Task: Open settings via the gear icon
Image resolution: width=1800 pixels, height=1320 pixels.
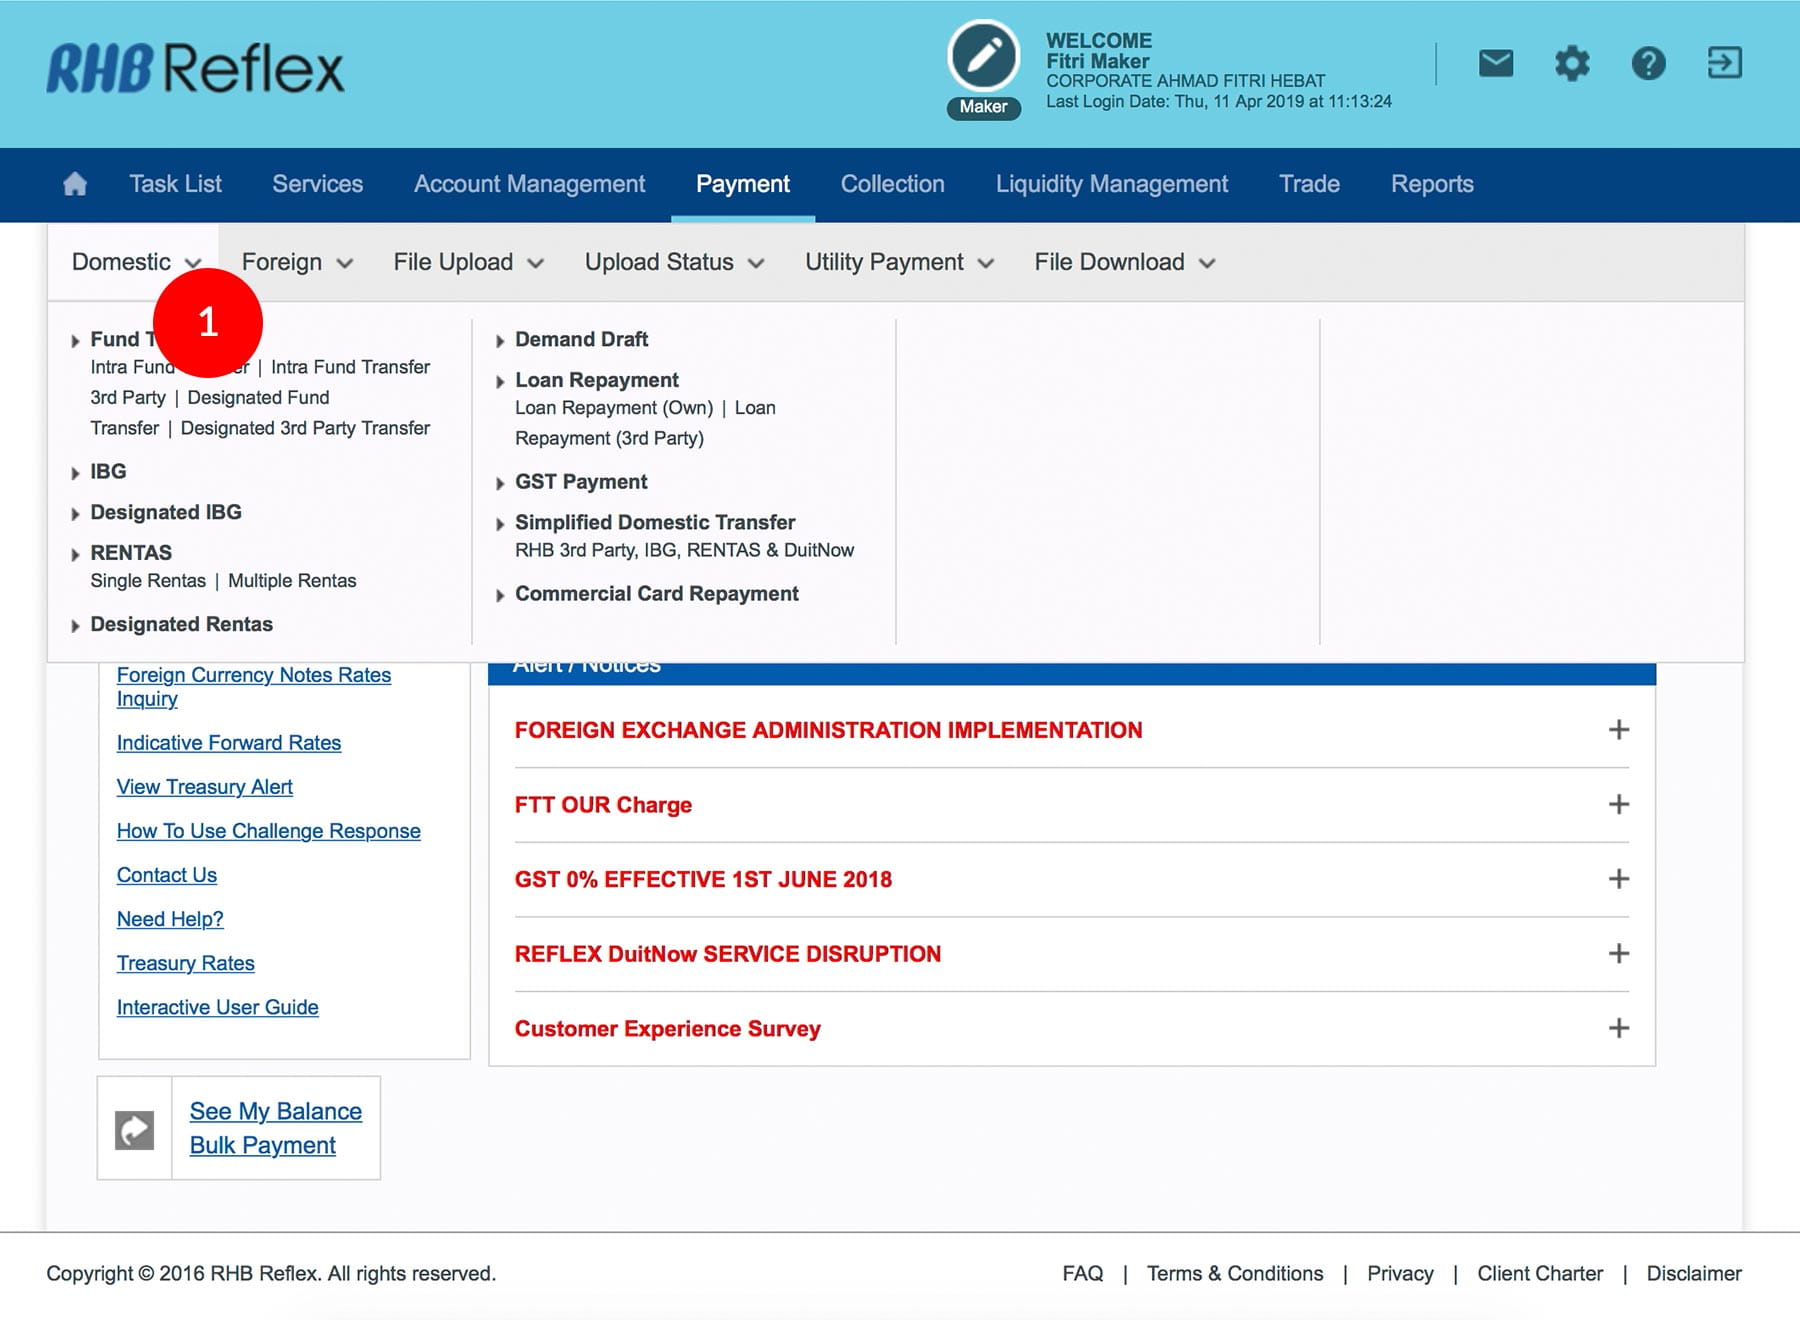Action: 1571,64
